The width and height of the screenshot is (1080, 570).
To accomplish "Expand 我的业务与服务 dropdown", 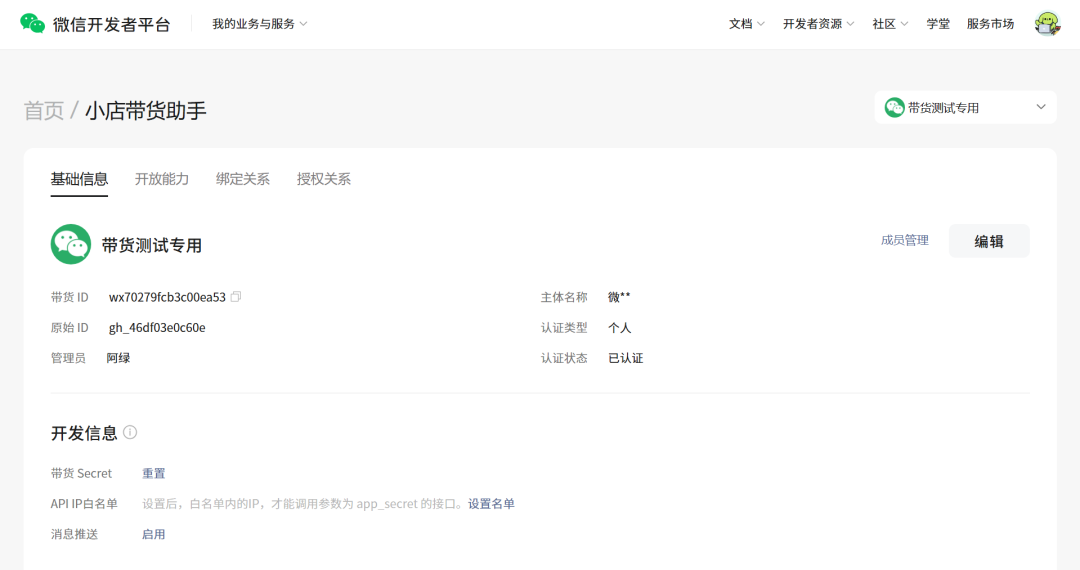I will pyautogui.click(x=260, y=24).
